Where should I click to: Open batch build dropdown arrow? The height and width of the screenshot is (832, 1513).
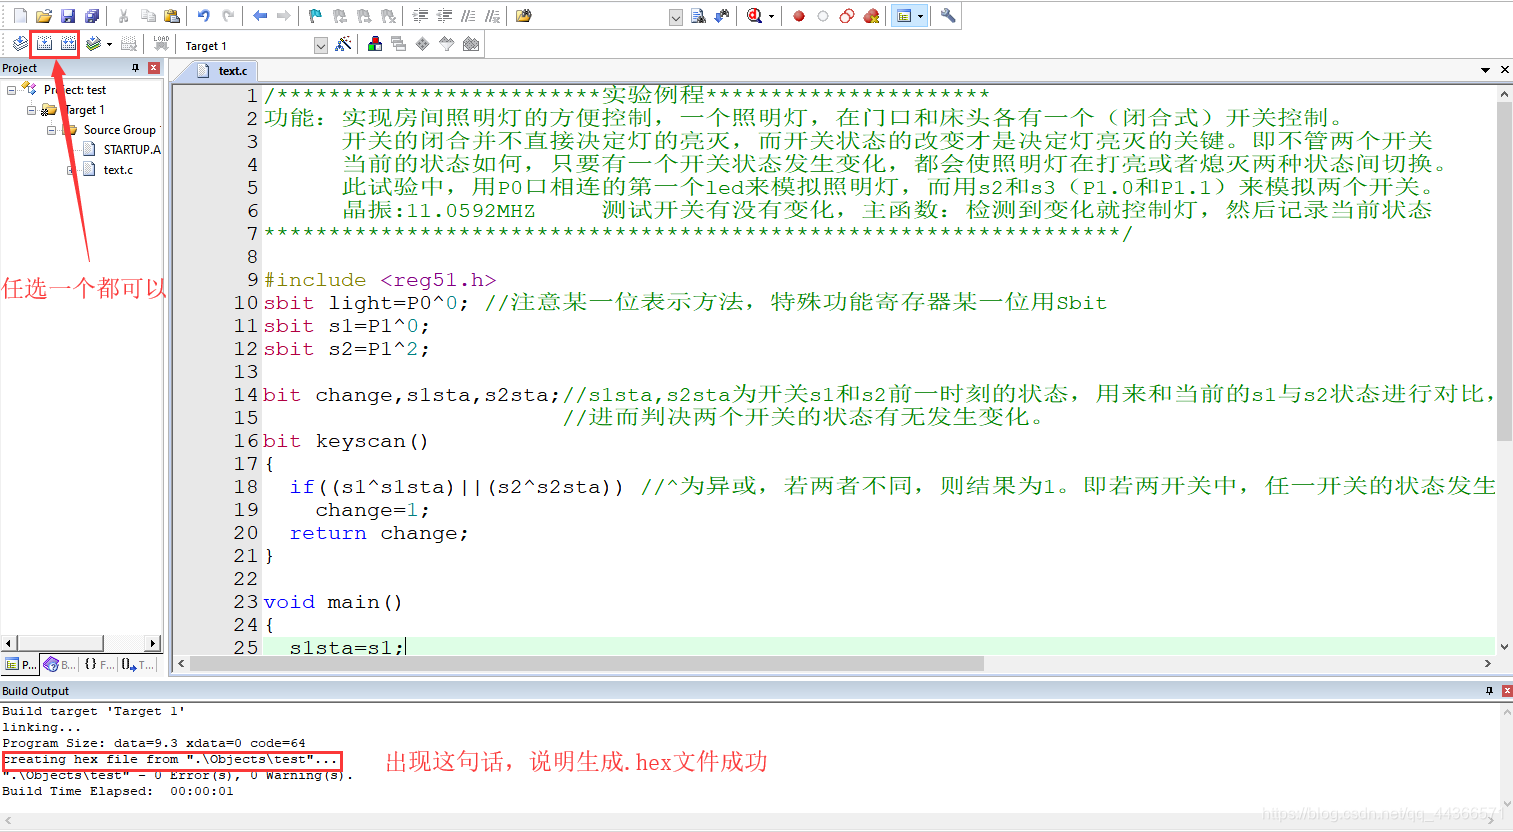109,44
